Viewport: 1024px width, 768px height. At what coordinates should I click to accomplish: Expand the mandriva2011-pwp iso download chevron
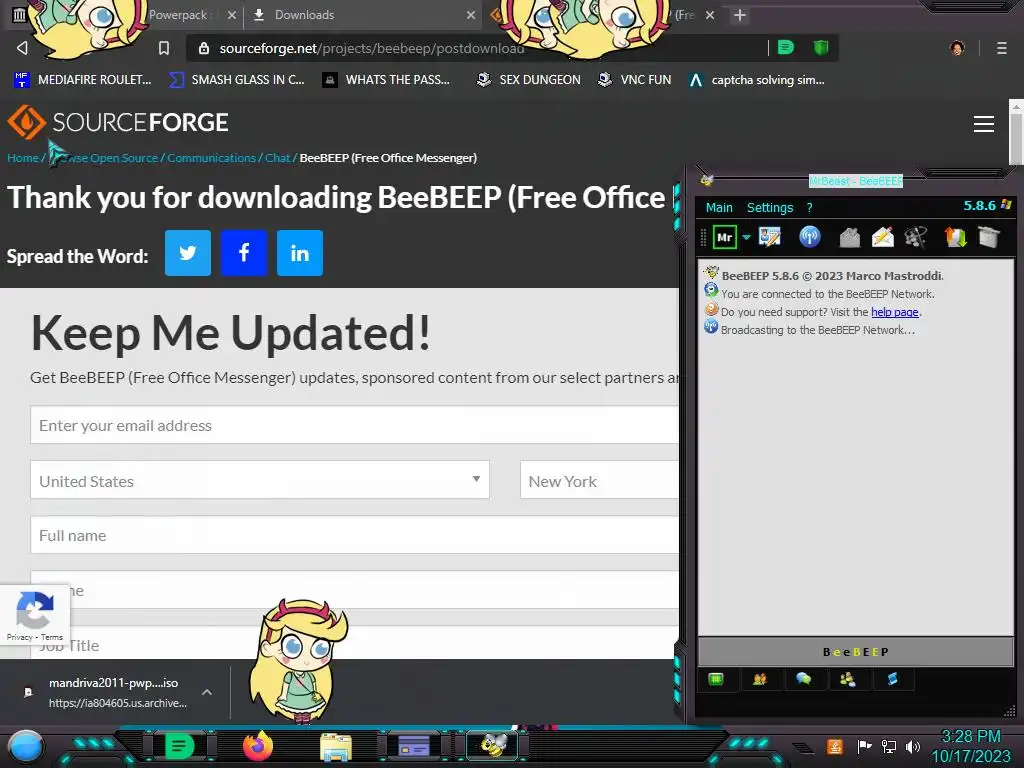point(206,692)
